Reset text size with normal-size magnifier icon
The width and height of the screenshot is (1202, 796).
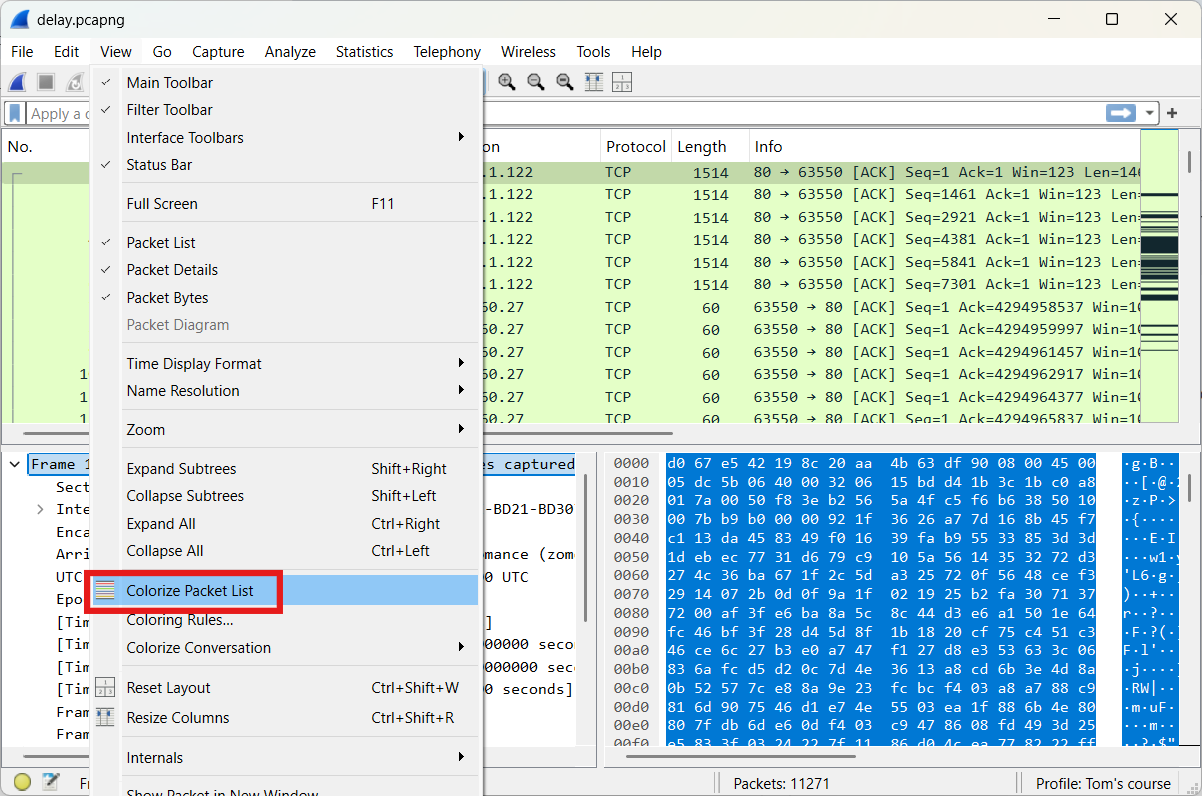(565, 82)
